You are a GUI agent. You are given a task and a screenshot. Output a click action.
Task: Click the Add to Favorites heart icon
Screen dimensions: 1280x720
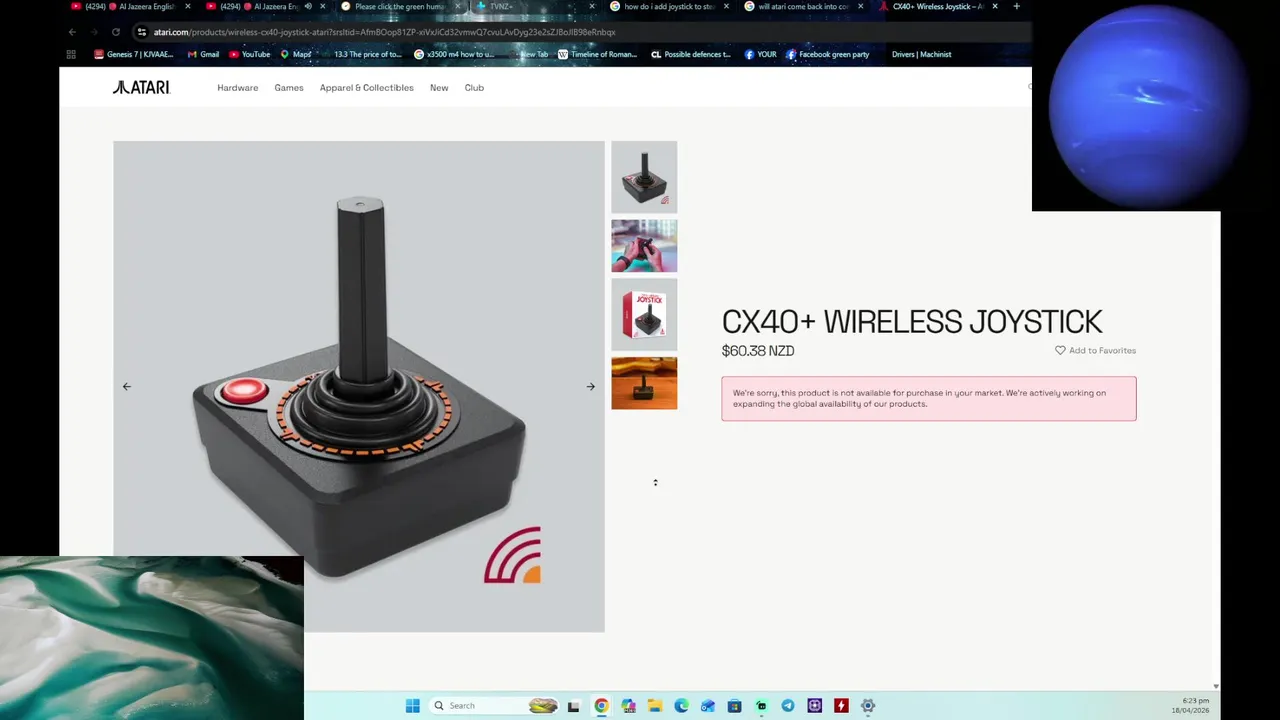point(1060,350)
